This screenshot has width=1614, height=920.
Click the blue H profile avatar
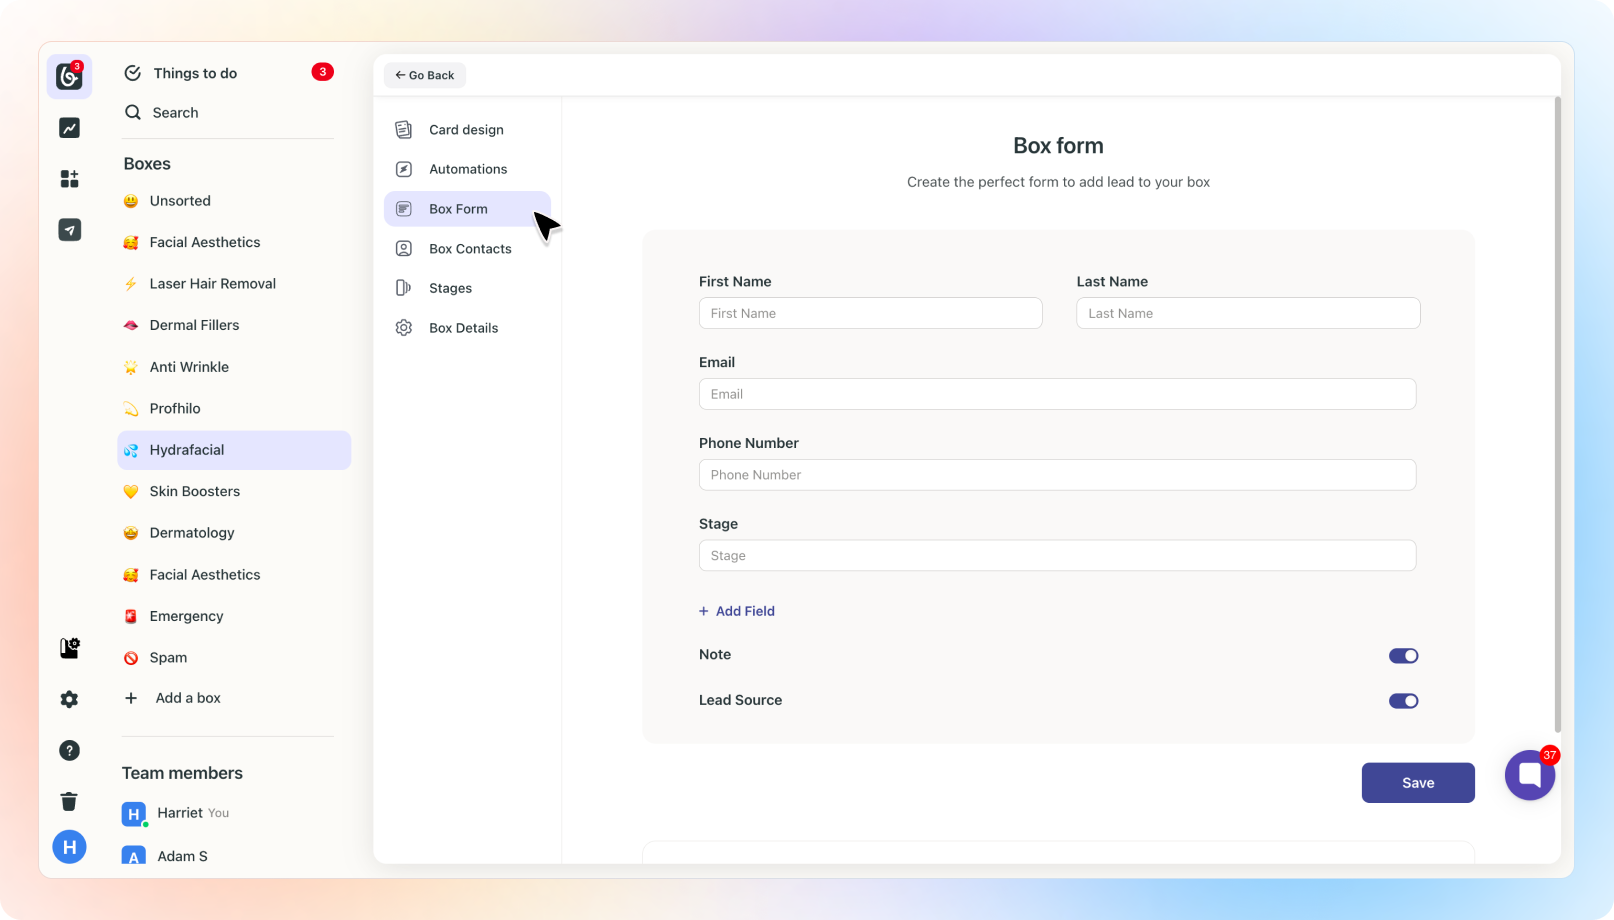click(69, 847)
